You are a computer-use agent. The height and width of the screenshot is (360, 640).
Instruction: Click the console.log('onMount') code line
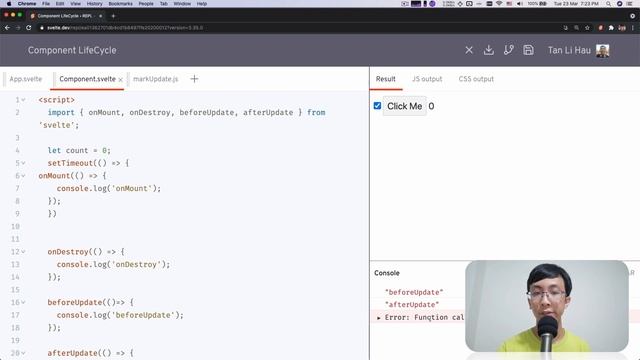[x=109, y=189]
